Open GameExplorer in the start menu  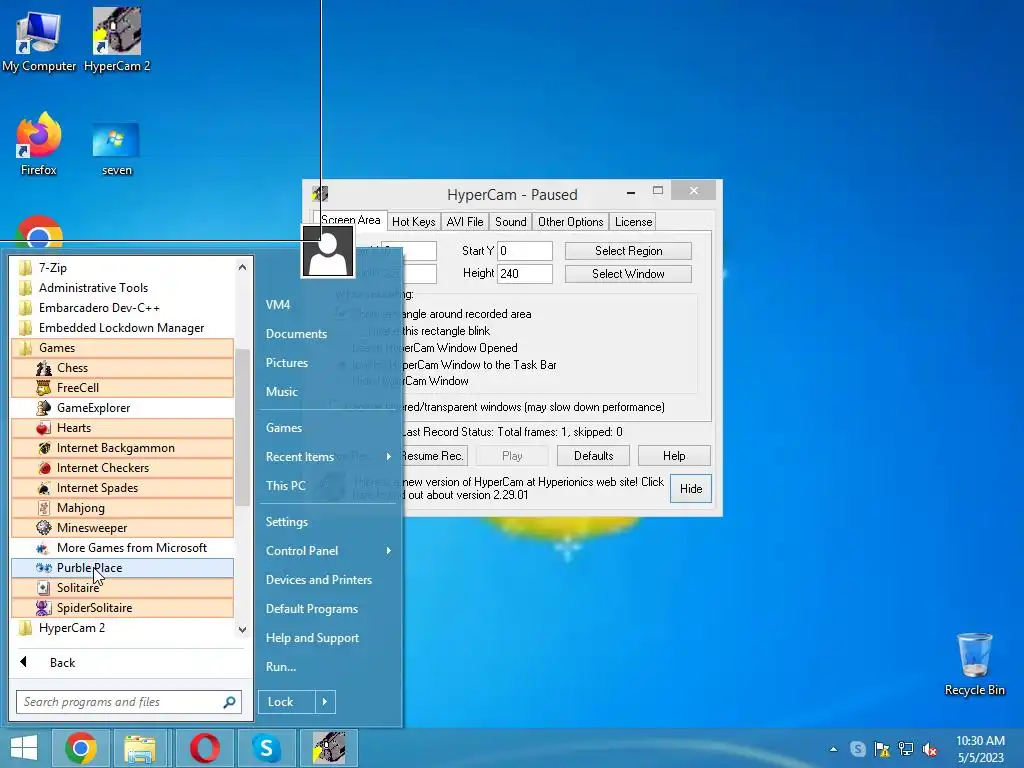tap(122, 408)
